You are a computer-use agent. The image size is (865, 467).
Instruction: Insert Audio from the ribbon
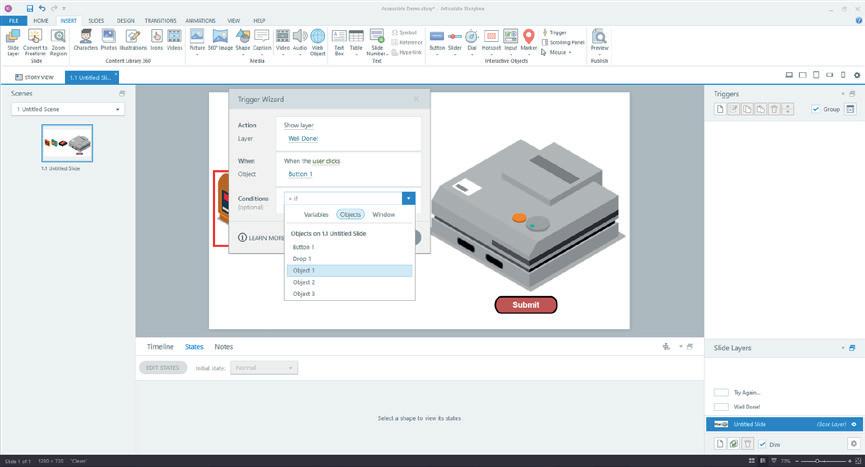pos(300,40)
